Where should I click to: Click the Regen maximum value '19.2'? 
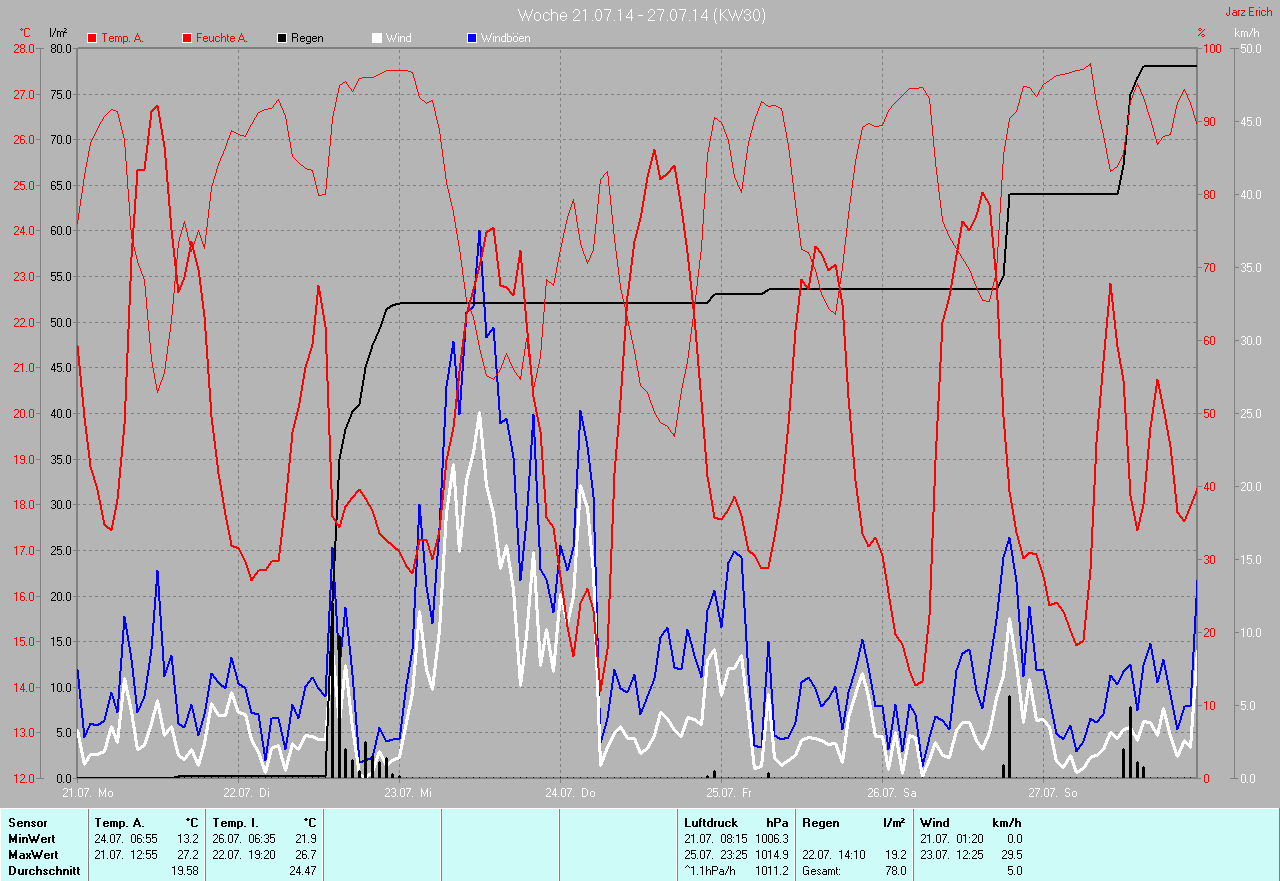point(895,855)
